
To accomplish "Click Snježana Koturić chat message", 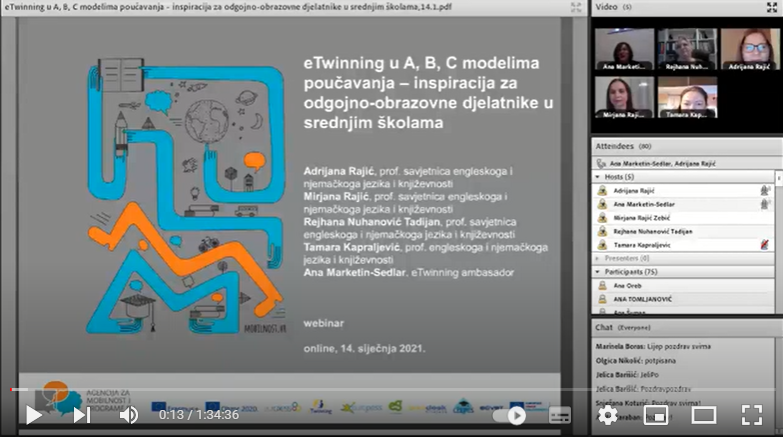I will [648, 403].
